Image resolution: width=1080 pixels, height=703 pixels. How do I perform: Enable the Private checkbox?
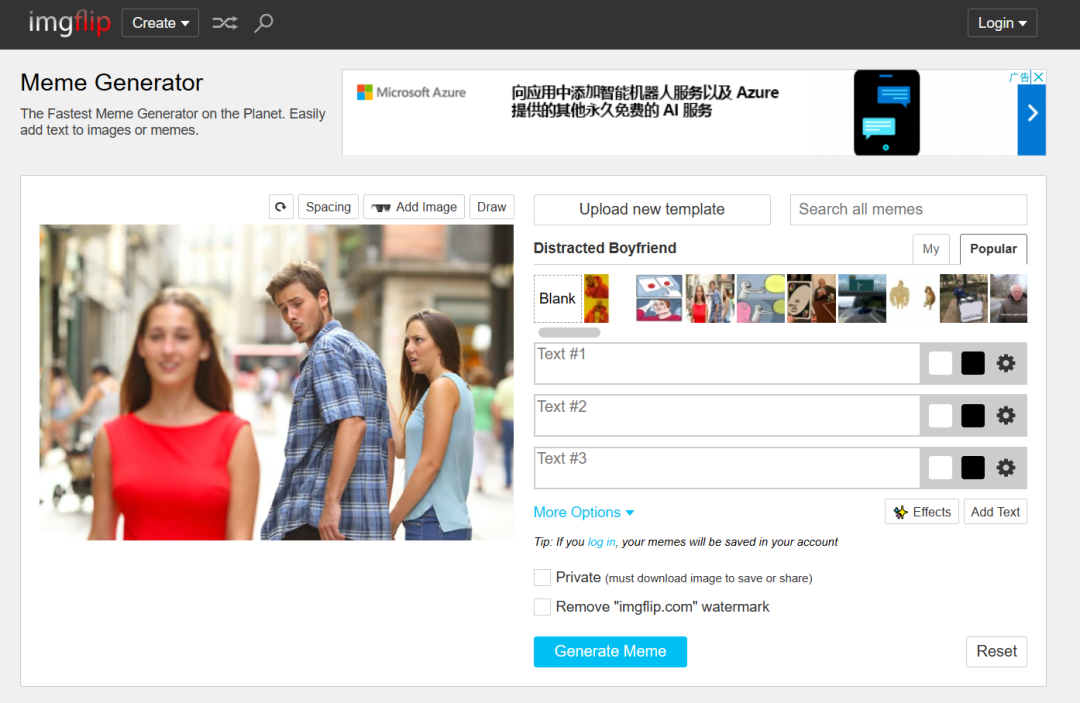tap(542, 578)
